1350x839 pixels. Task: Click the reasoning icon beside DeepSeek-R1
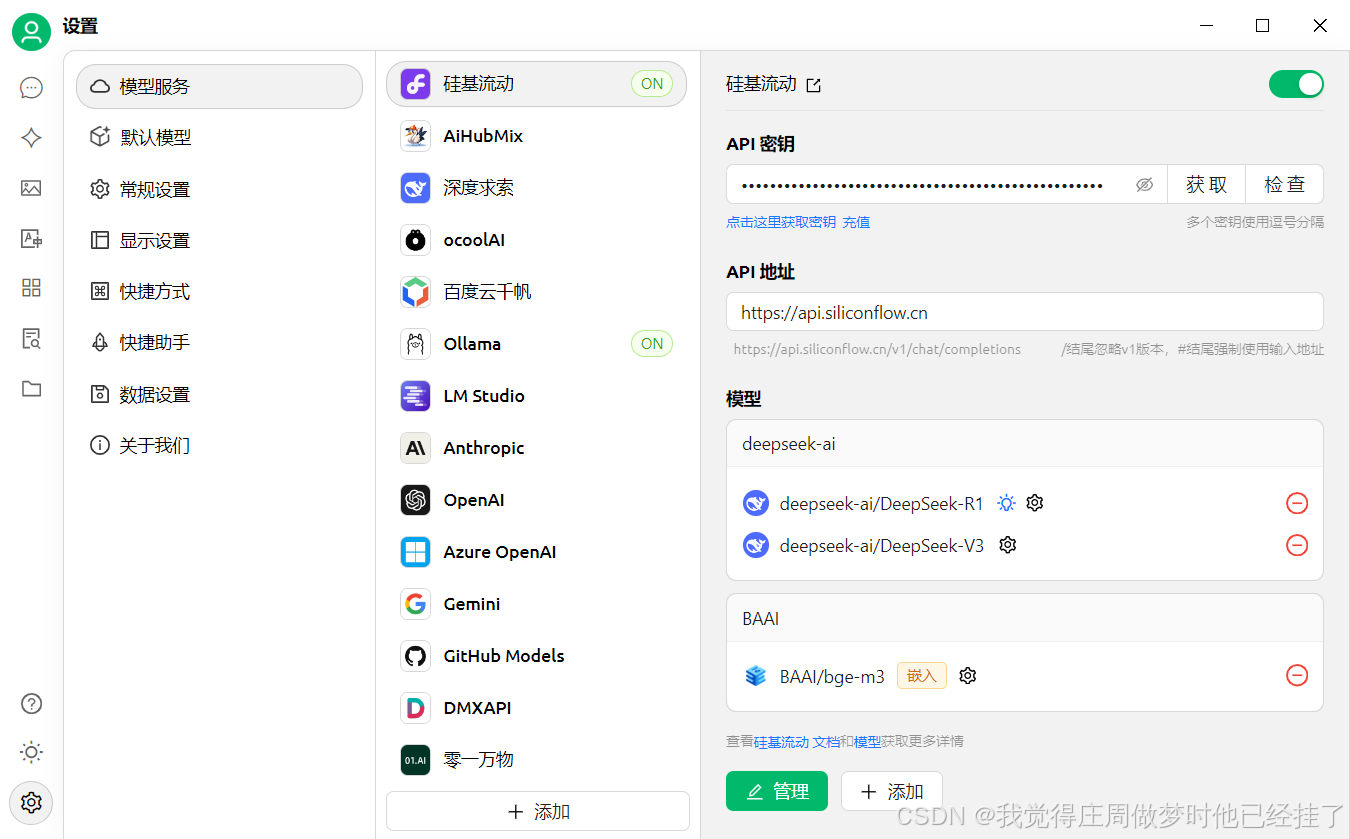[x=1006, y=503]
